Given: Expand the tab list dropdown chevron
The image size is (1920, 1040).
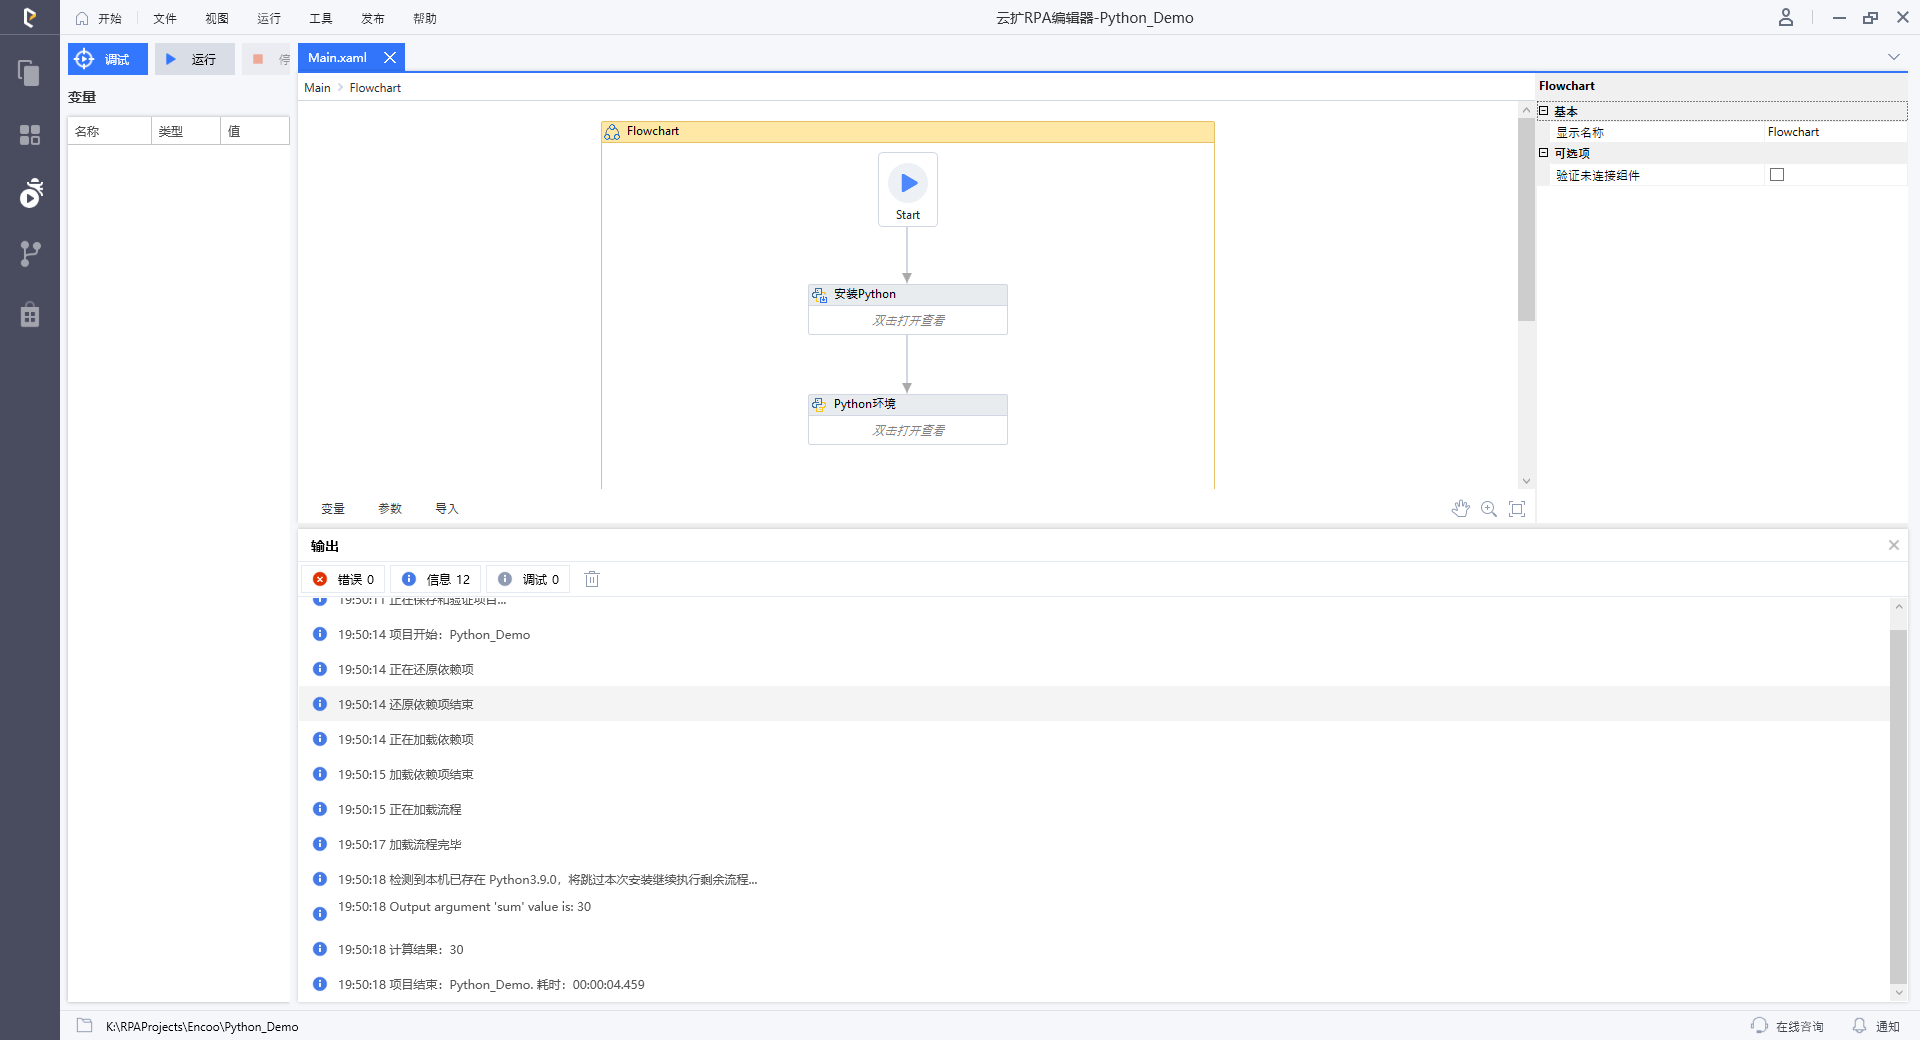Looking at the screenshot, I should (1893, 57).
